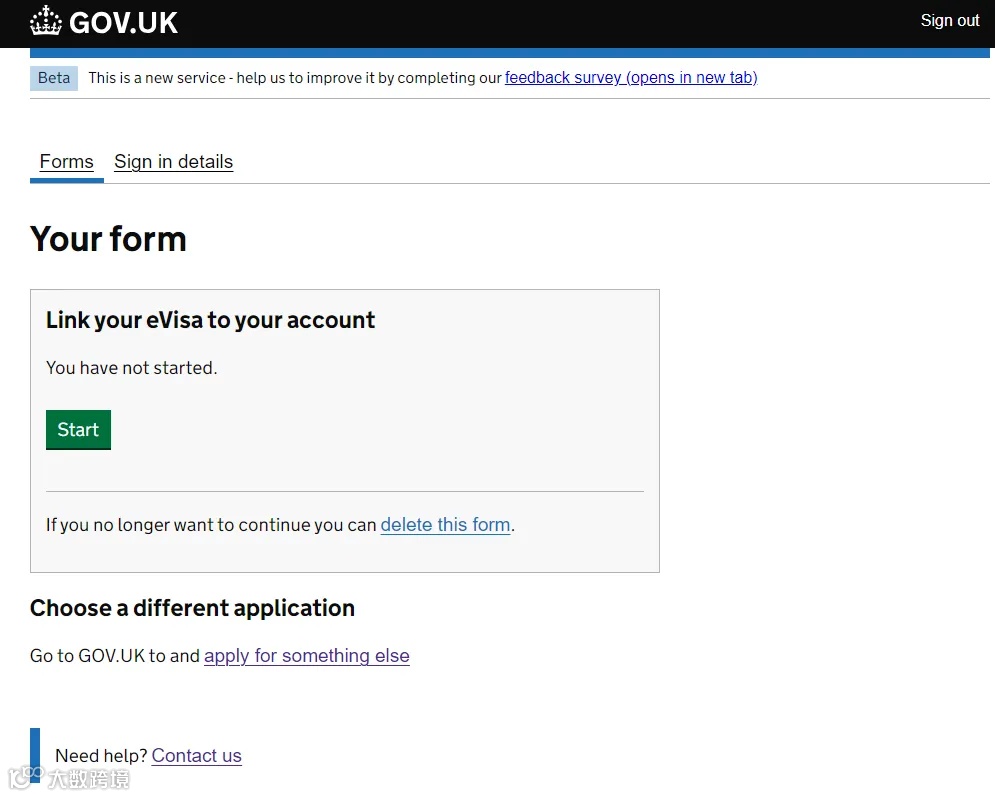This screenshot has width=995, height=797.
Task: Open the "apply for something else" link
Action: pos(307,656)
